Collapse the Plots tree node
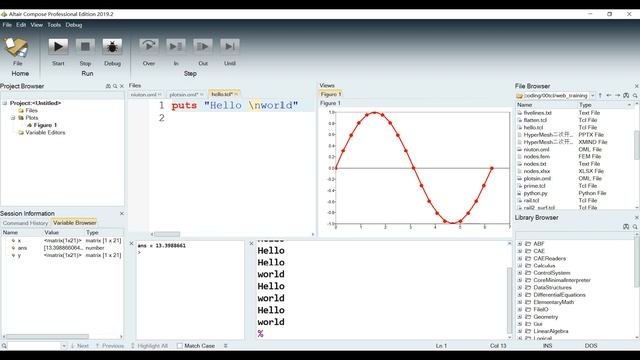640x360 pixels. click(x=13, y=118)
